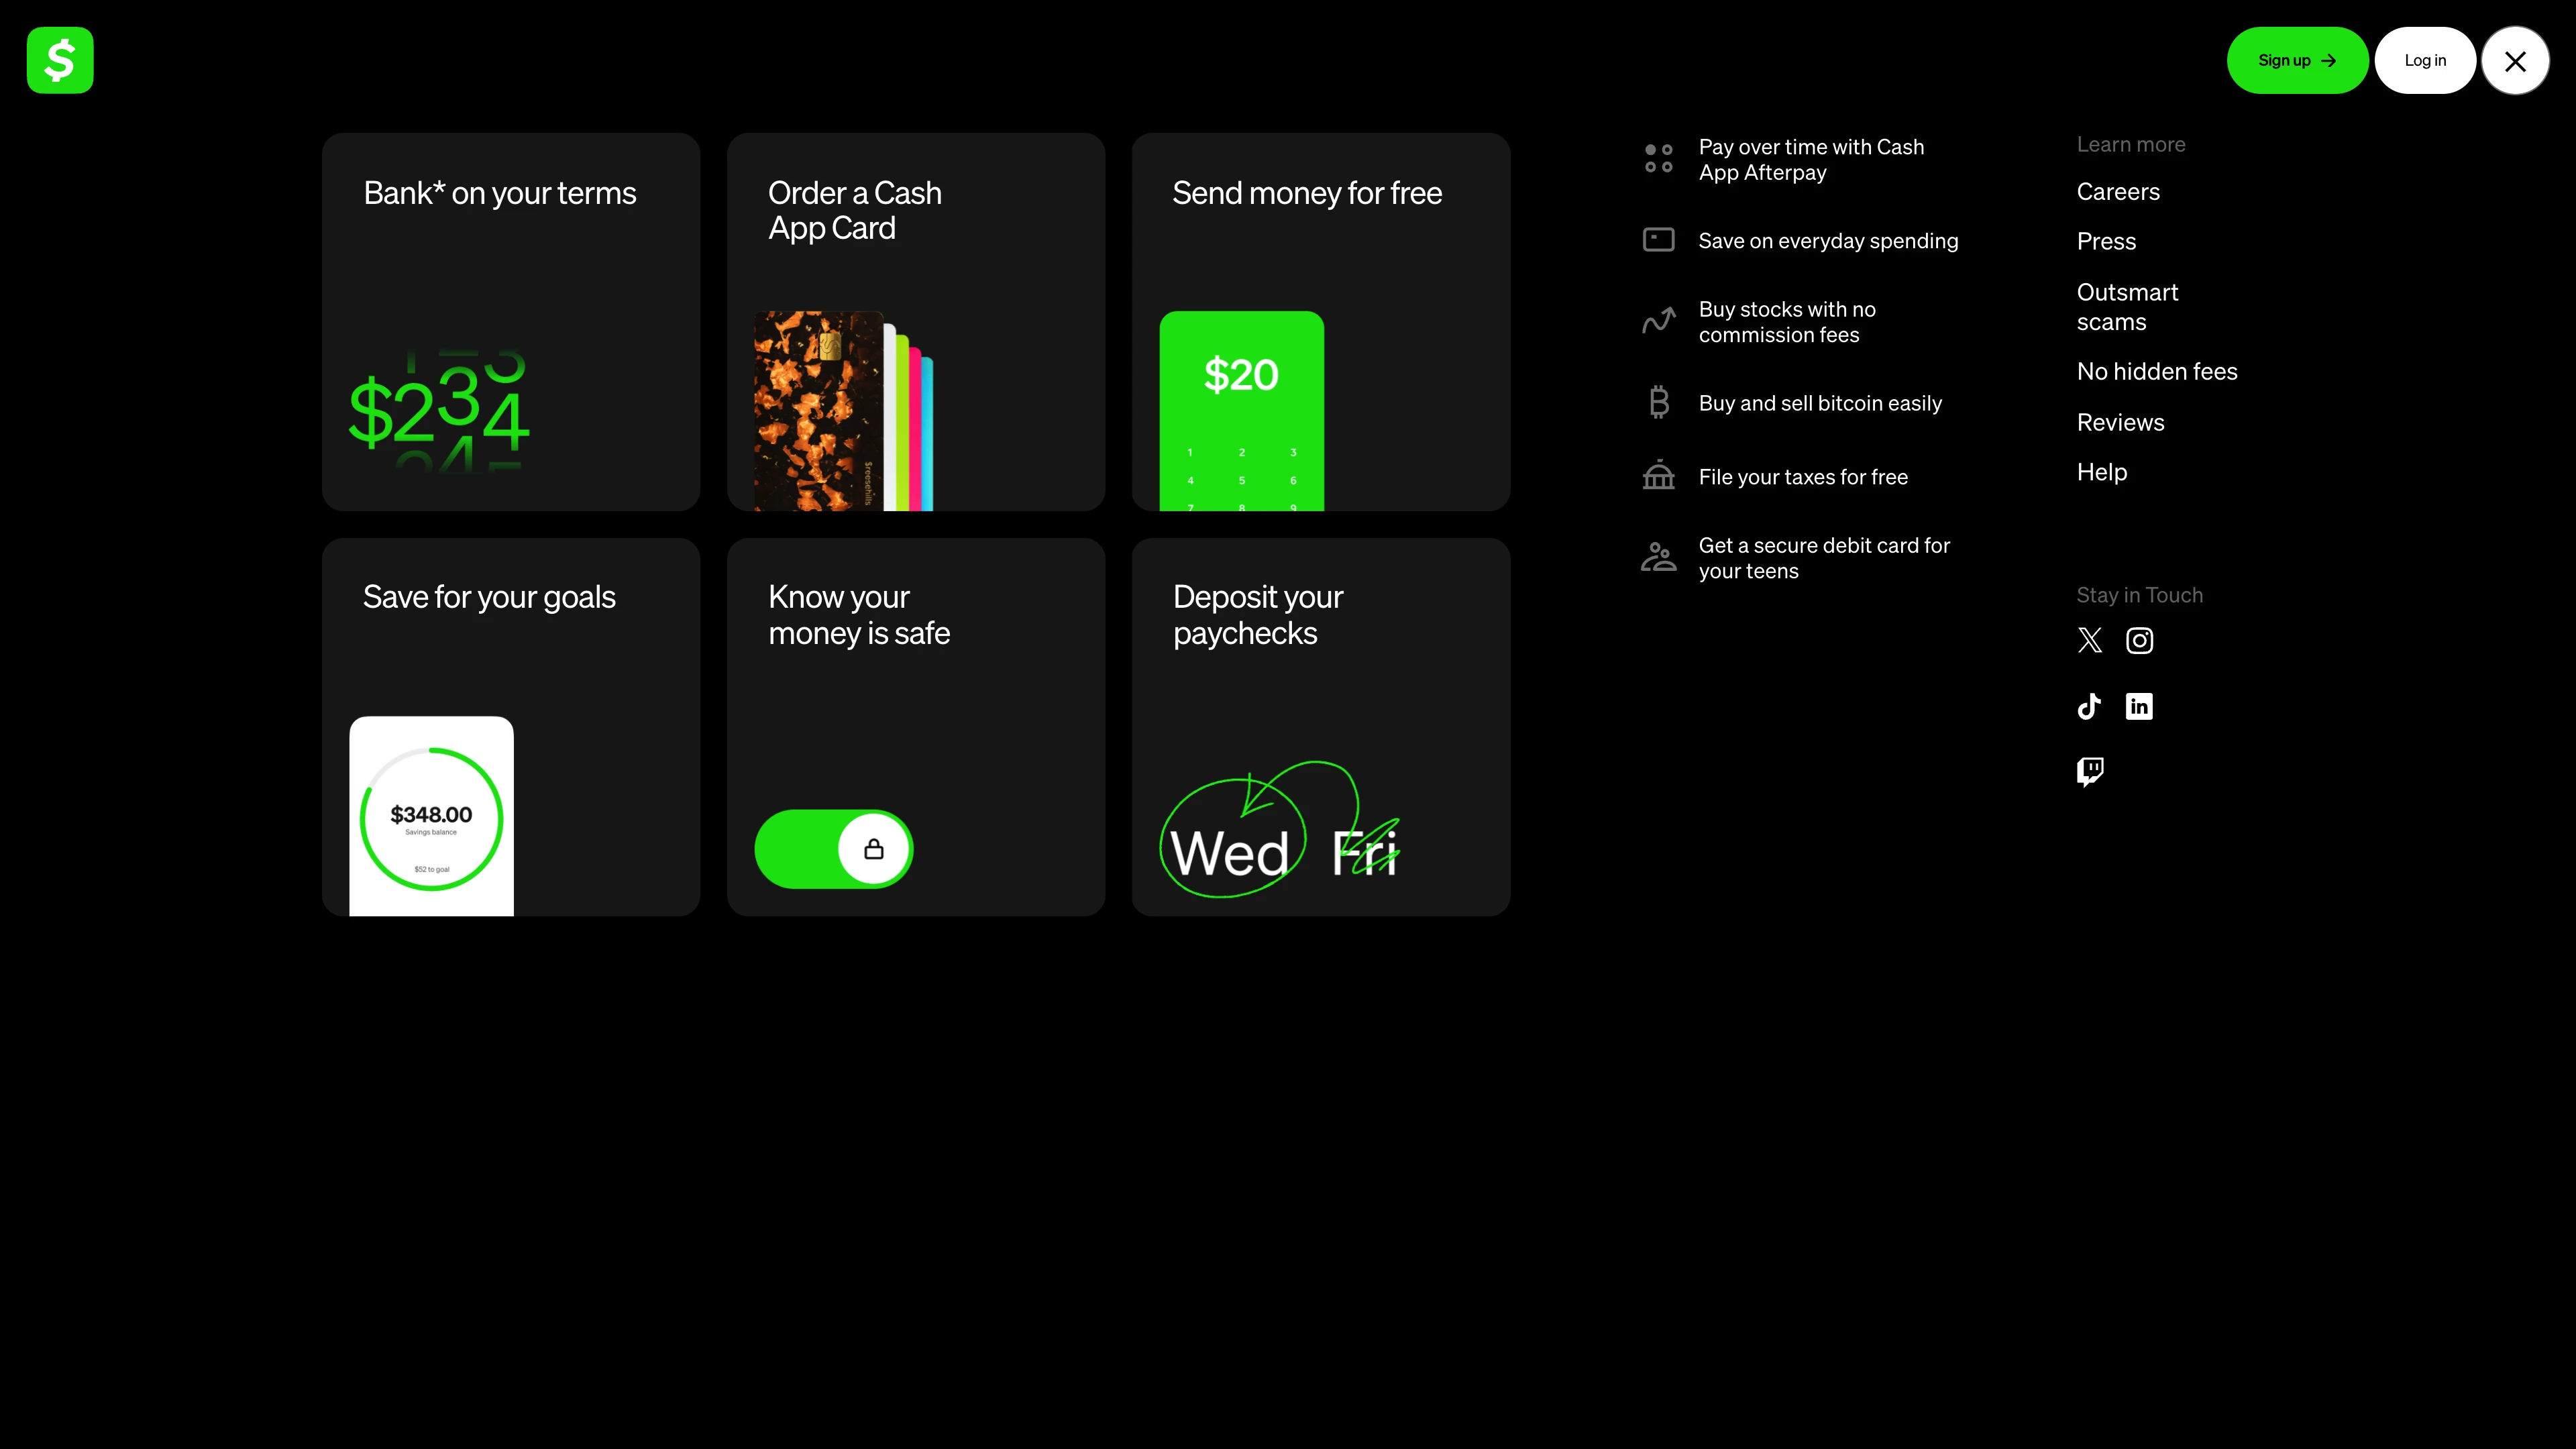Open the Send money for free tile
The width and height of the screenshot is (2576, 1449).
1320,321
